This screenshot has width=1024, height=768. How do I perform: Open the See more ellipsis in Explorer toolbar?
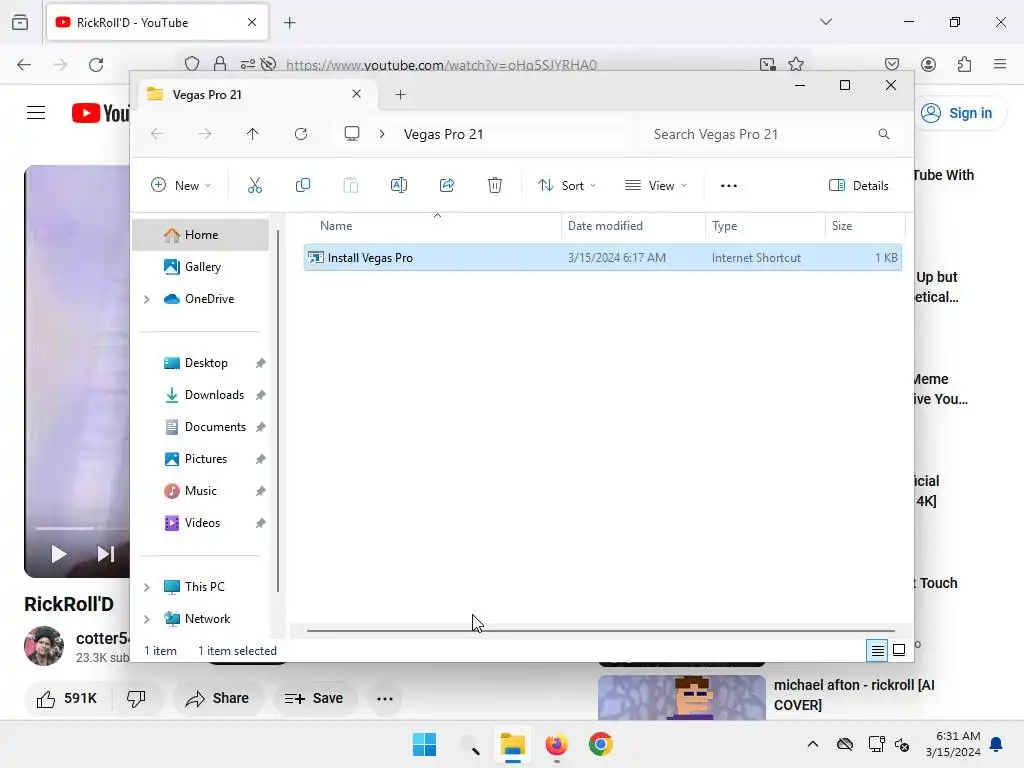[x=729, y=185]
